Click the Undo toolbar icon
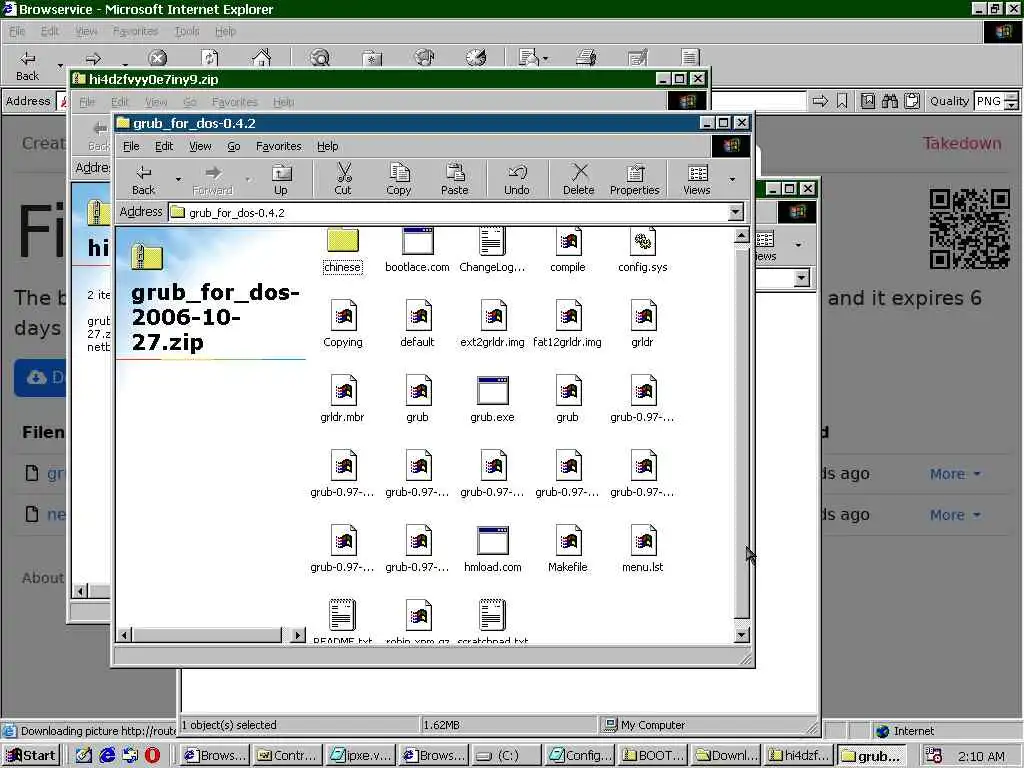 pyautogui.click(x=517, y=180)
